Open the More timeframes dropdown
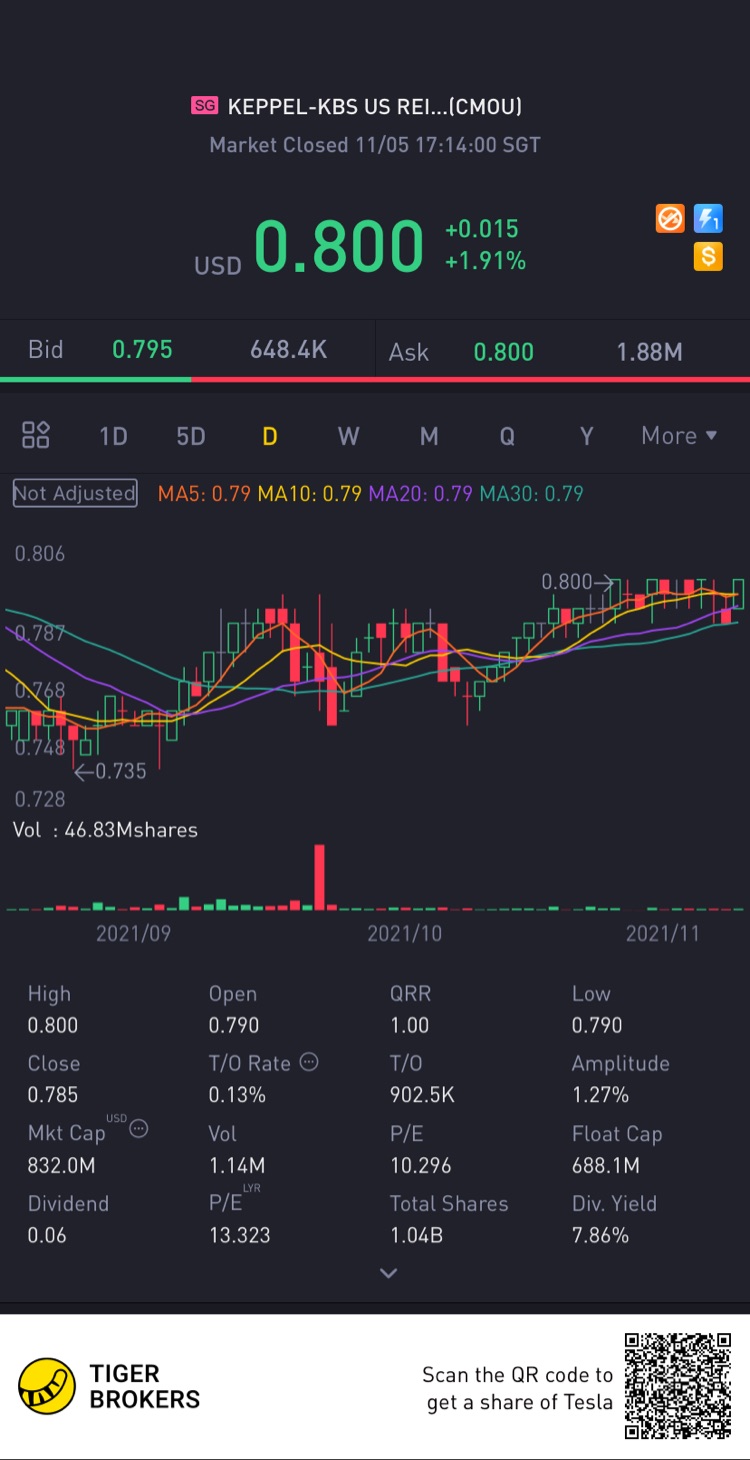This screenshot has height=1460, width=750. tap(680, 436)
